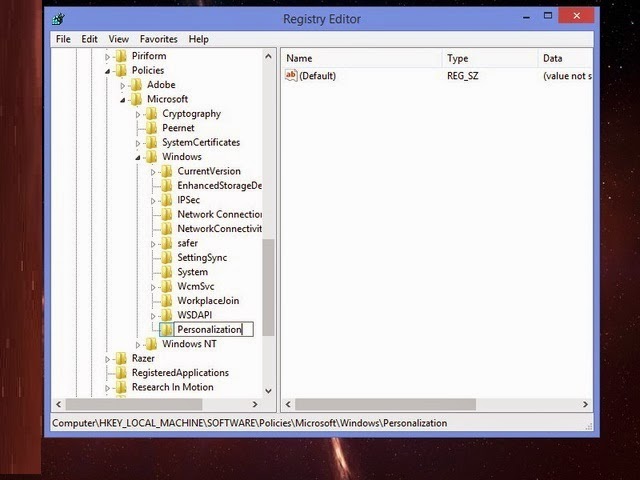Click the NetworkConnectivity folder icon
The image size is (640, 480).
click(166, 229)
